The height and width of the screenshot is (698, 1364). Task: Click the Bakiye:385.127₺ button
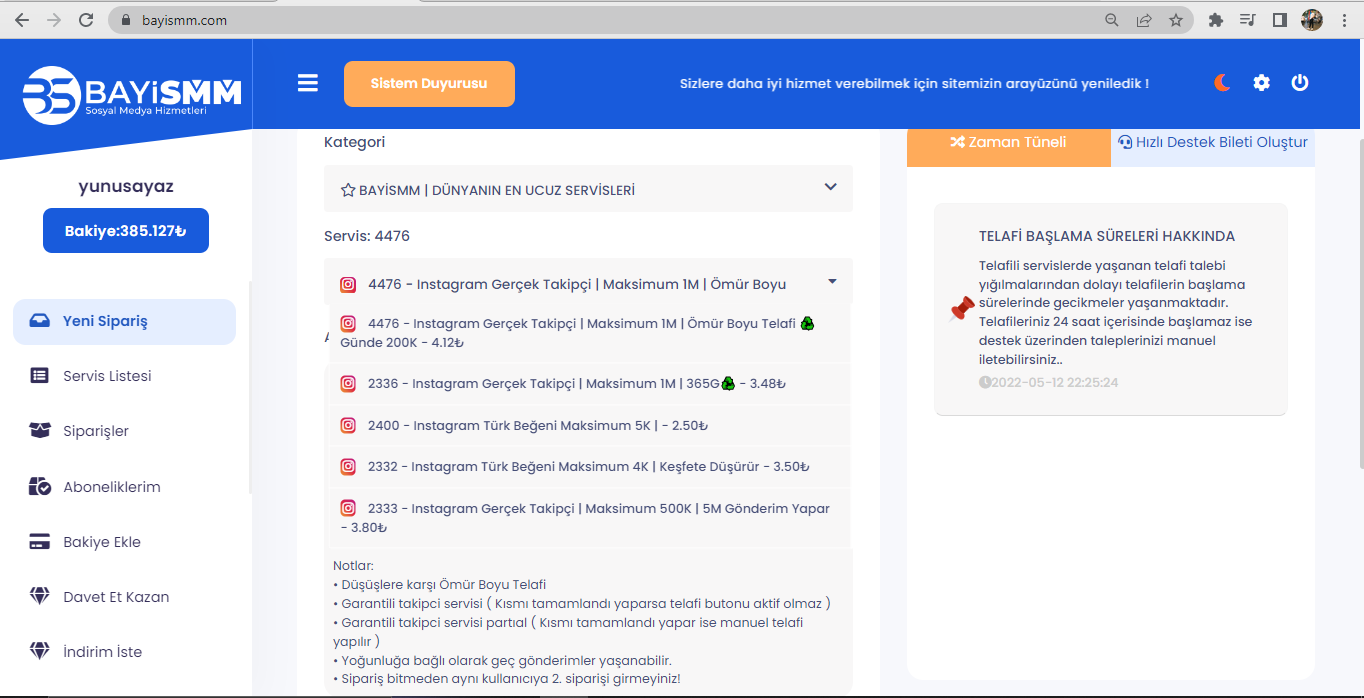[126, 230]
